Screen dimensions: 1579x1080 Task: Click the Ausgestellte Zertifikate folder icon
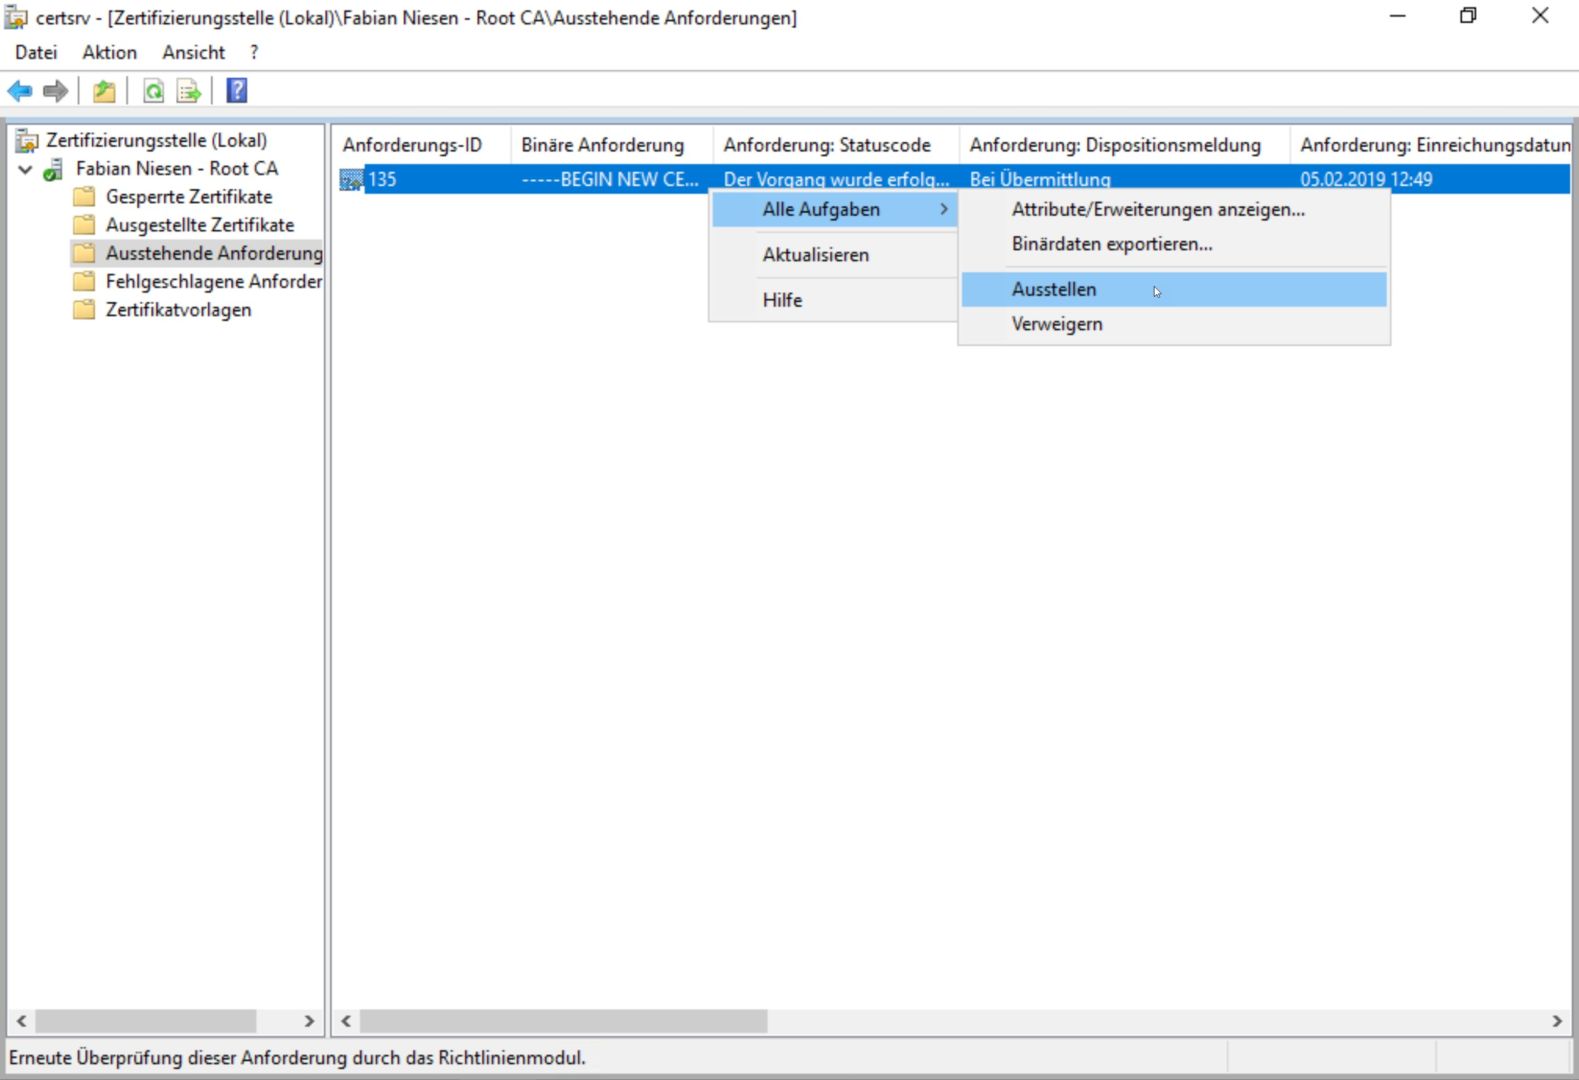(x=84, y=225)
